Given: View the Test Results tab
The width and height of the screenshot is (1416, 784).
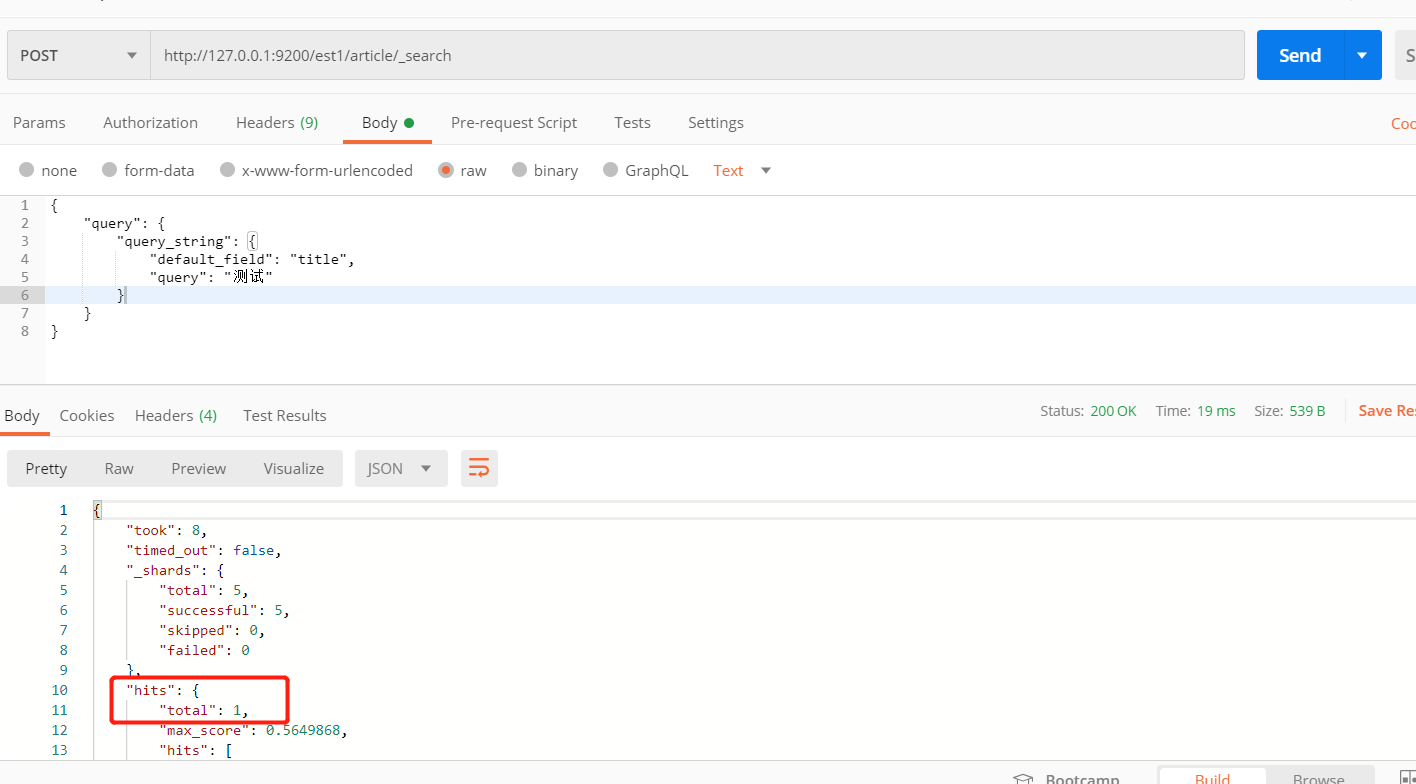Looking at the screenshot, I should coord(285,415).
